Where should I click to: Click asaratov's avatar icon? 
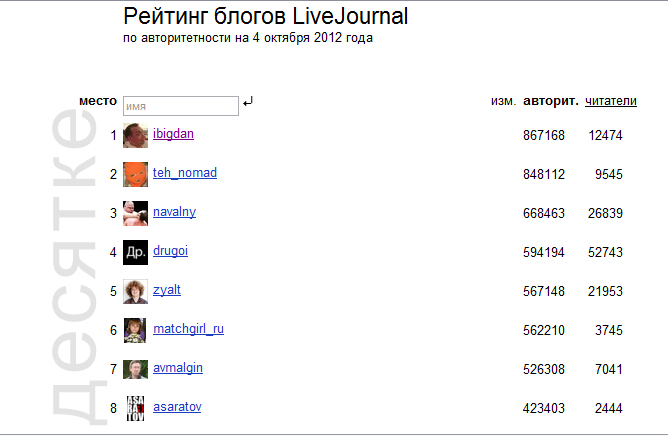coord(135,408)
